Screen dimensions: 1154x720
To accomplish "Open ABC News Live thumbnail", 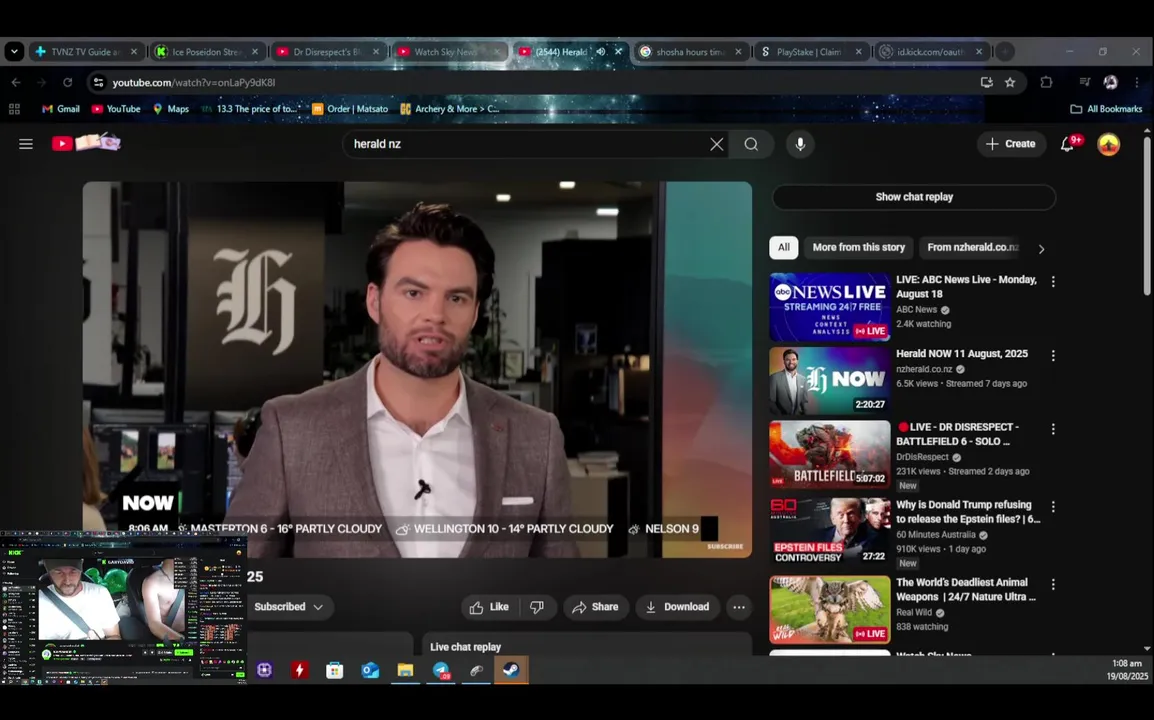I will (829, 307).
